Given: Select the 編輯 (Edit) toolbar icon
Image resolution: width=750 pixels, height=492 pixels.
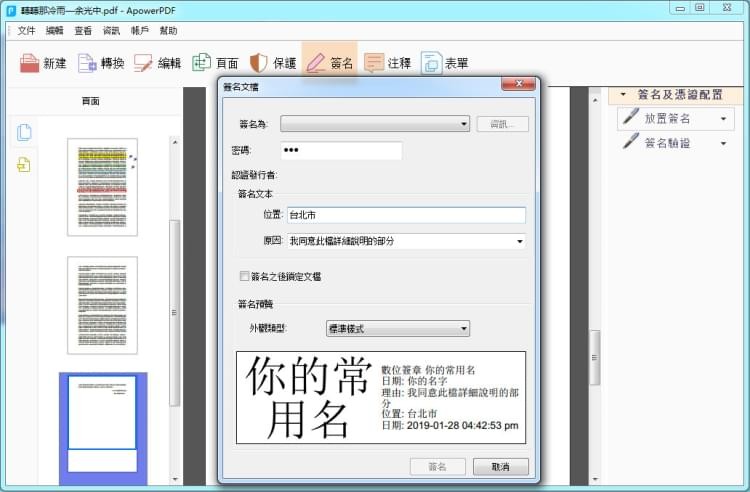Looking at the screenshot, I should (143, 63).
